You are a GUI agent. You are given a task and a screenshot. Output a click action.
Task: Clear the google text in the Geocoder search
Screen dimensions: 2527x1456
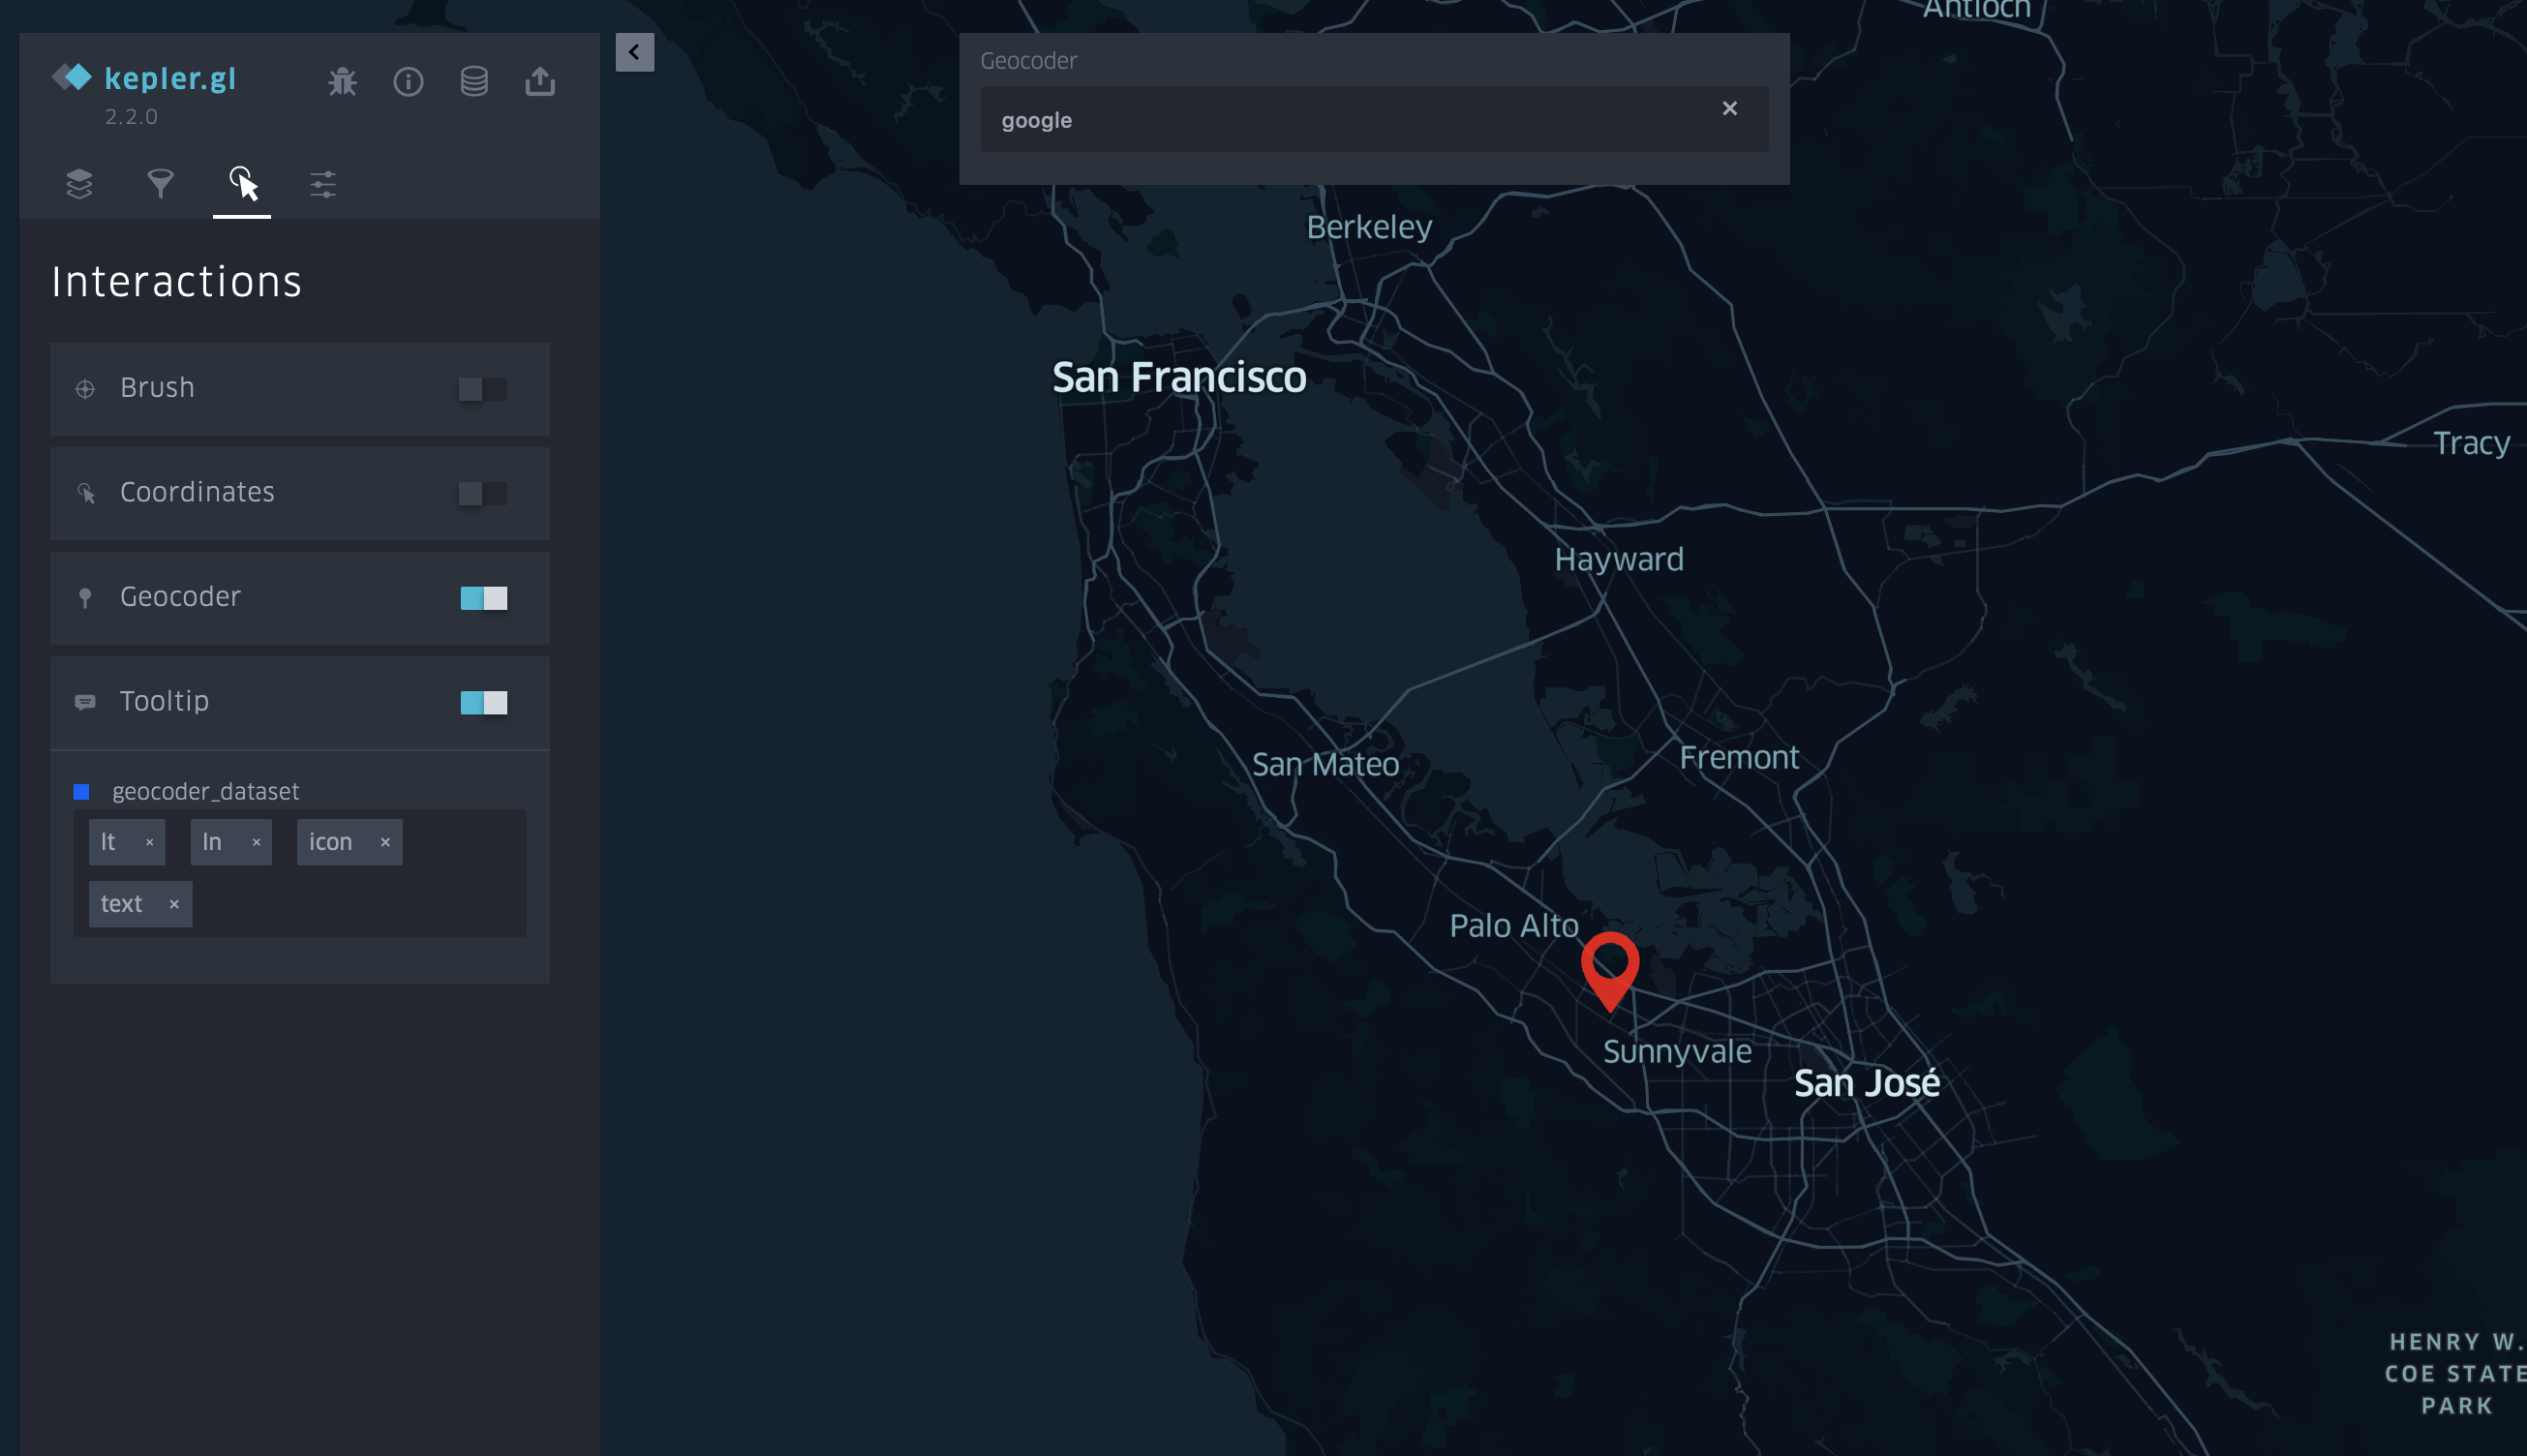pos(1730,108)
